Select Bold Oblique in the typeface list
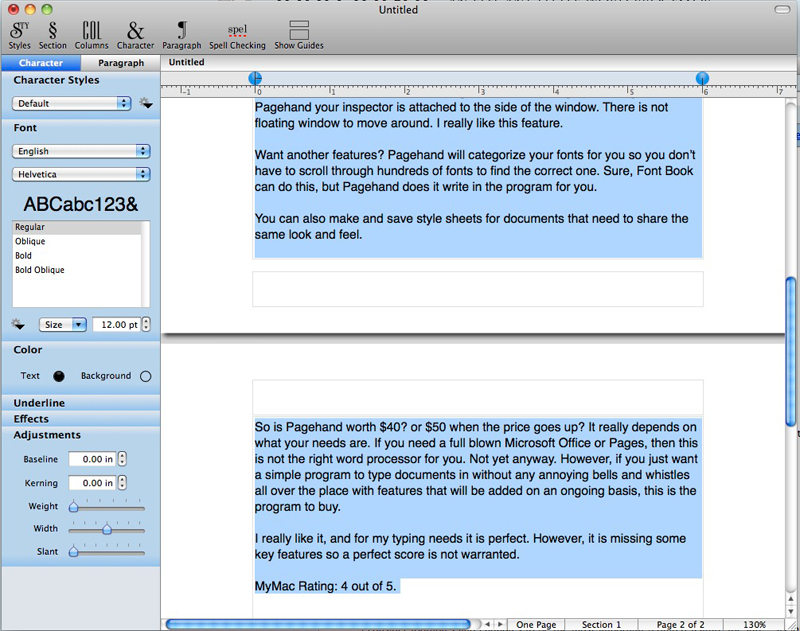Viewport: 800px width, 631px height. (x=40, y=270)
